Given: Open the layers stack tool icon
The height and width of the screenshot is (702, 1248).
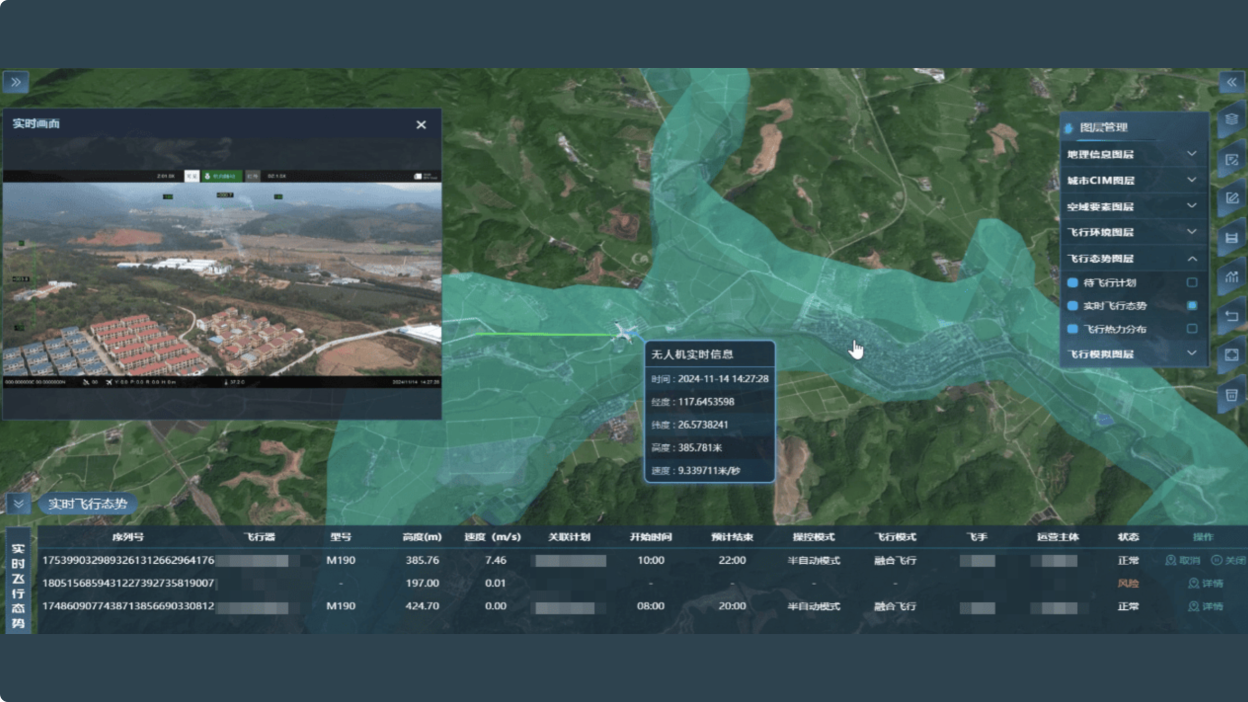Looking at the screenshot, I should pyautogui.click(x=1232, y=119).
